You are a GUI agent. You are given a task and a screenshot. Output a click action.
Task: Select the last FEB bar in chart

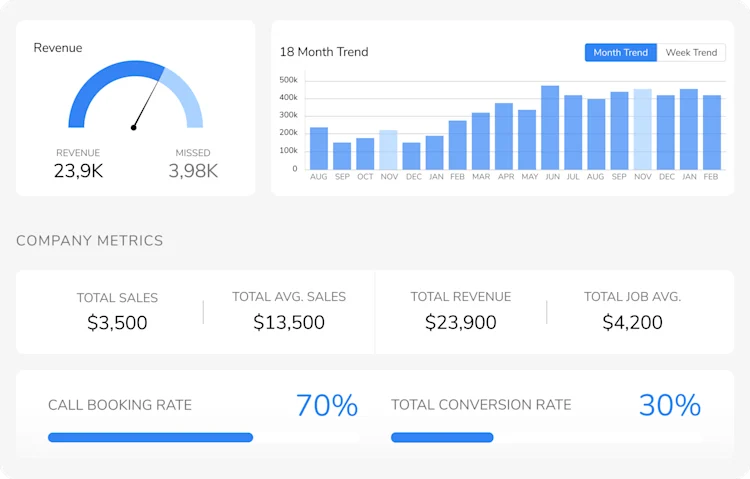pyautogui.click(x=712, y=133)
